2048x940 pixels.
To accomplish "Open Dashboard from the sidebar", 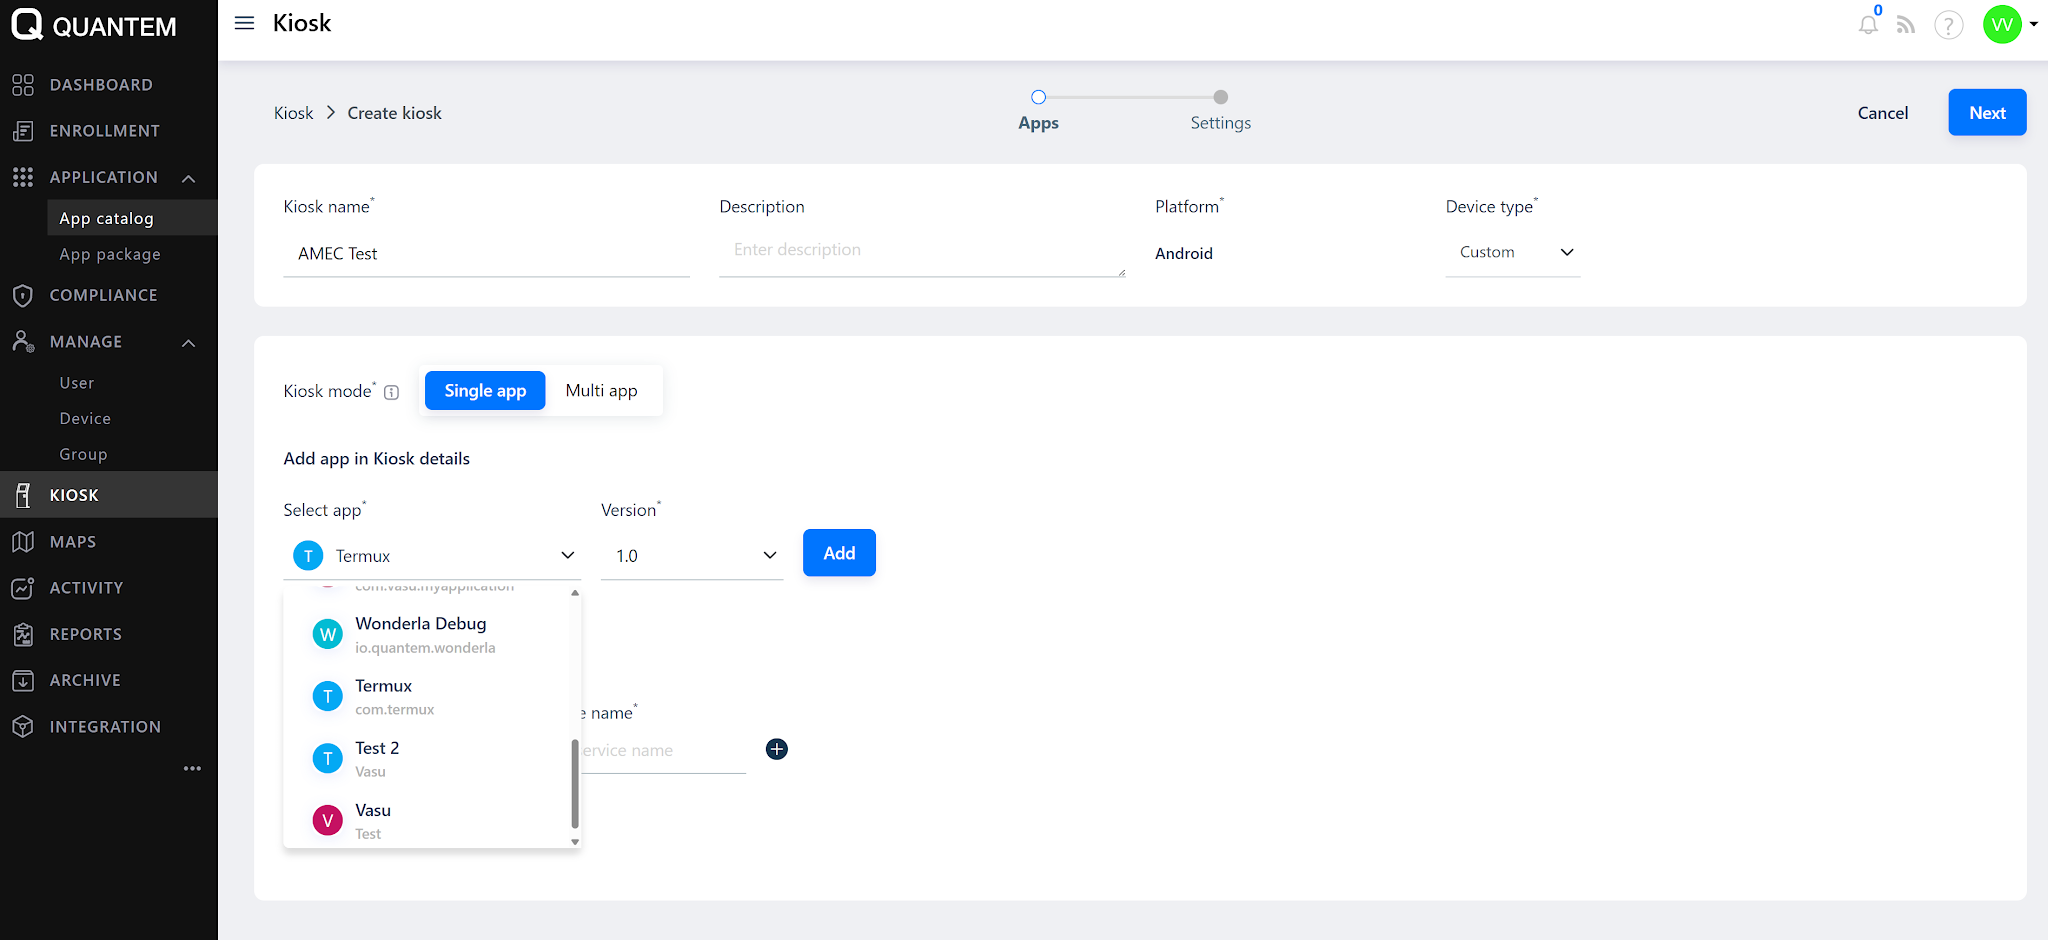I will point(101,85).
